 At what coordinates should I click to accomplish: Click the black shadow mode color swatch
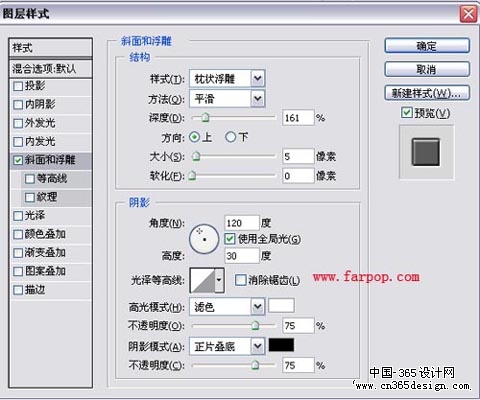pyautogui.click(x=281, y=345)
